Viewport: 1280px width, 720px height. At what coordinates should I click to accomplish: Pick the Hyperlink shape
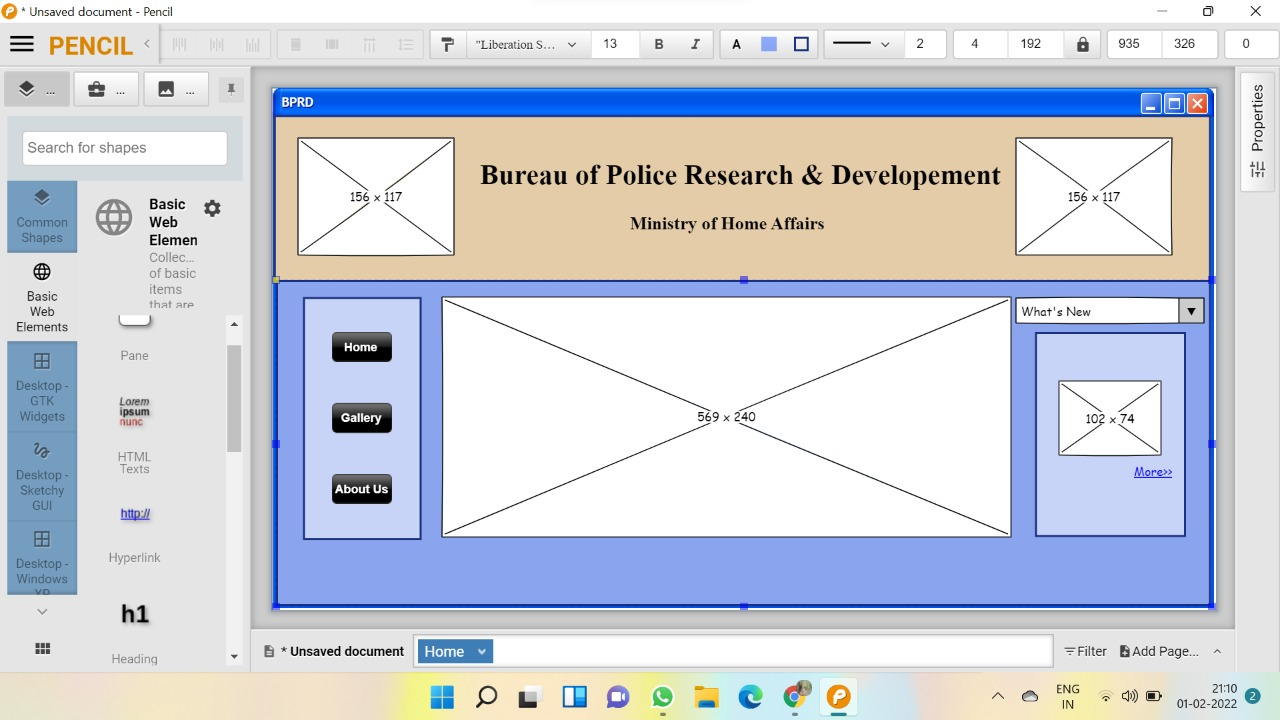(x=134, y=533)
